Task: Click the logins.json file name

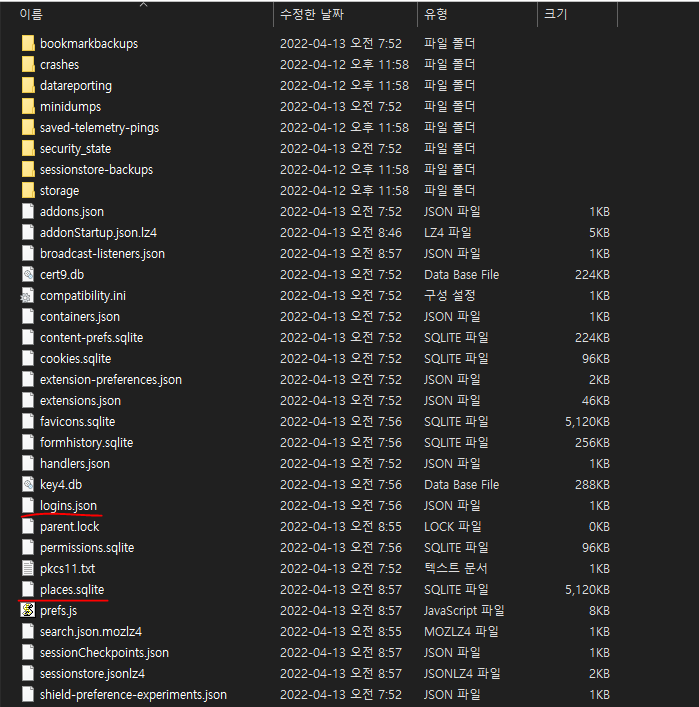Action: coord(69,506)
